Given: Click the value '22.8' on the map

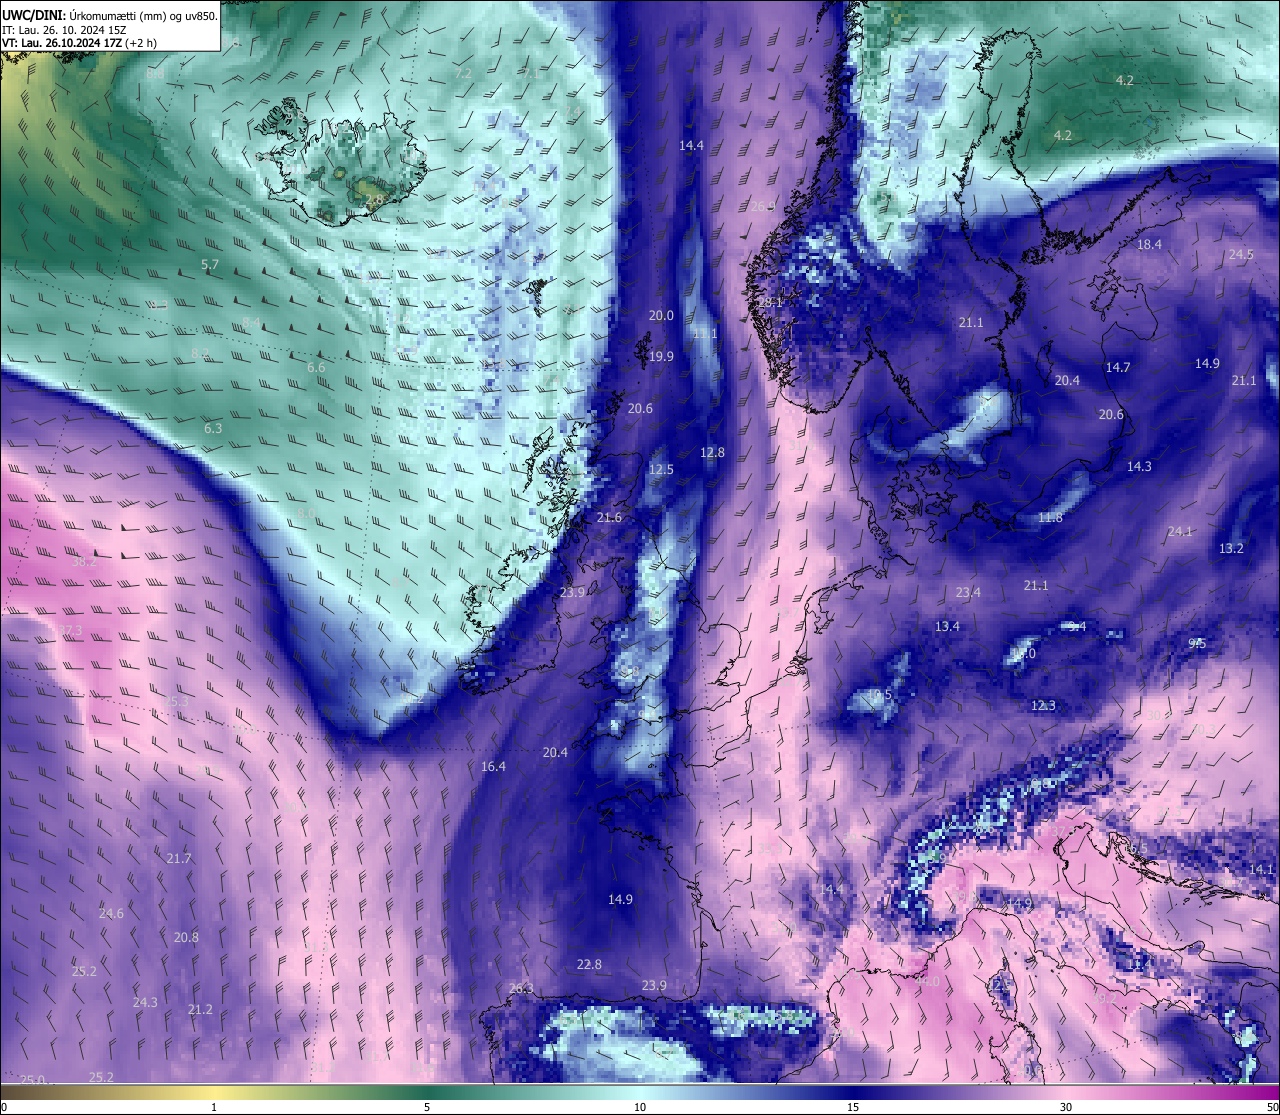Looking at the screenshot, I should (x=589, y=965).
